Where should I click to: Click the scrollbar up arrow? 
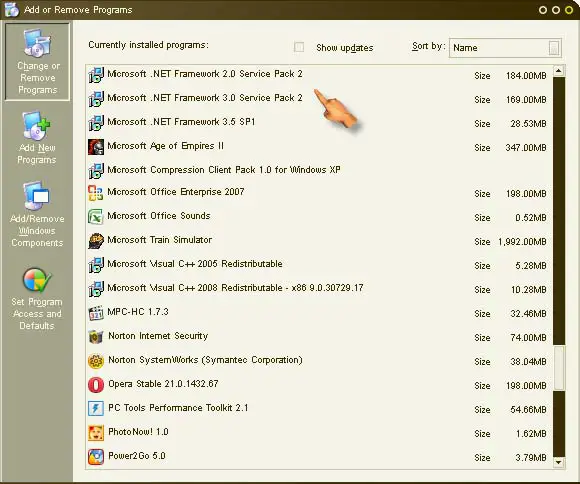(559, 71)
